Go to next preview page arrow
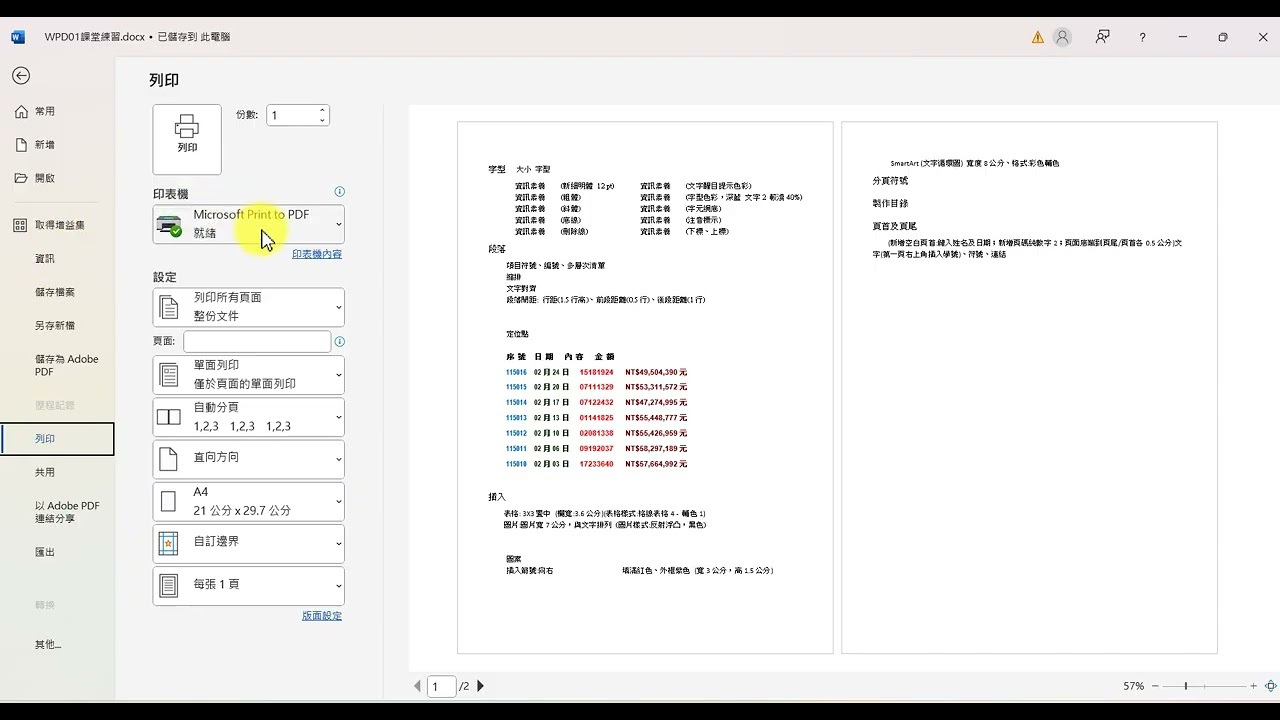The image size is (1280, 720). point(480,686)
